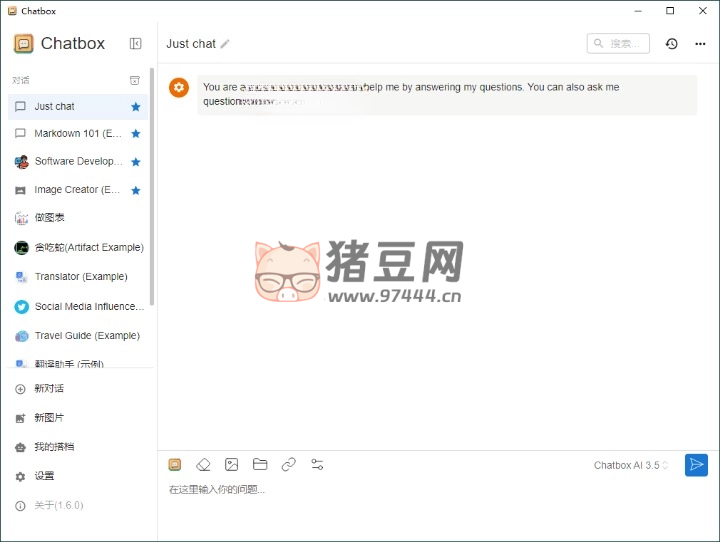Toggle star on Markdown 101 conversation
The height and width of the screenshot is (542, 720).
pos(136,134)
